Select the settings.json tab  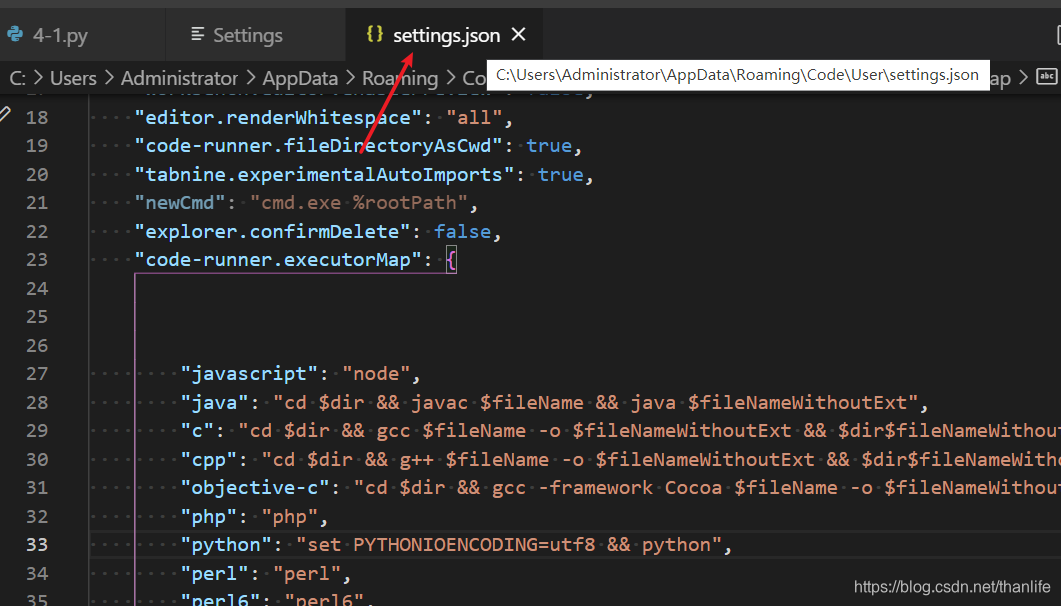[444, 33]
